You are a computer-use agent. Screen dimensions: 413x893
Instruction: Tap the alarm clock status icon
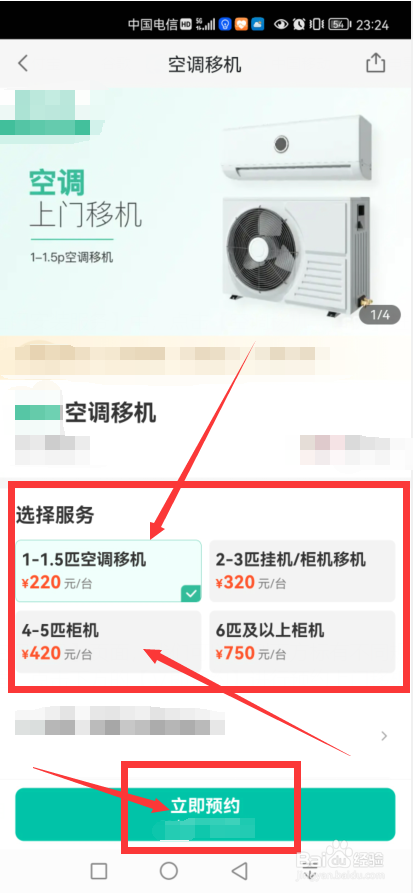pyautogui.click(x=299, y=24)
